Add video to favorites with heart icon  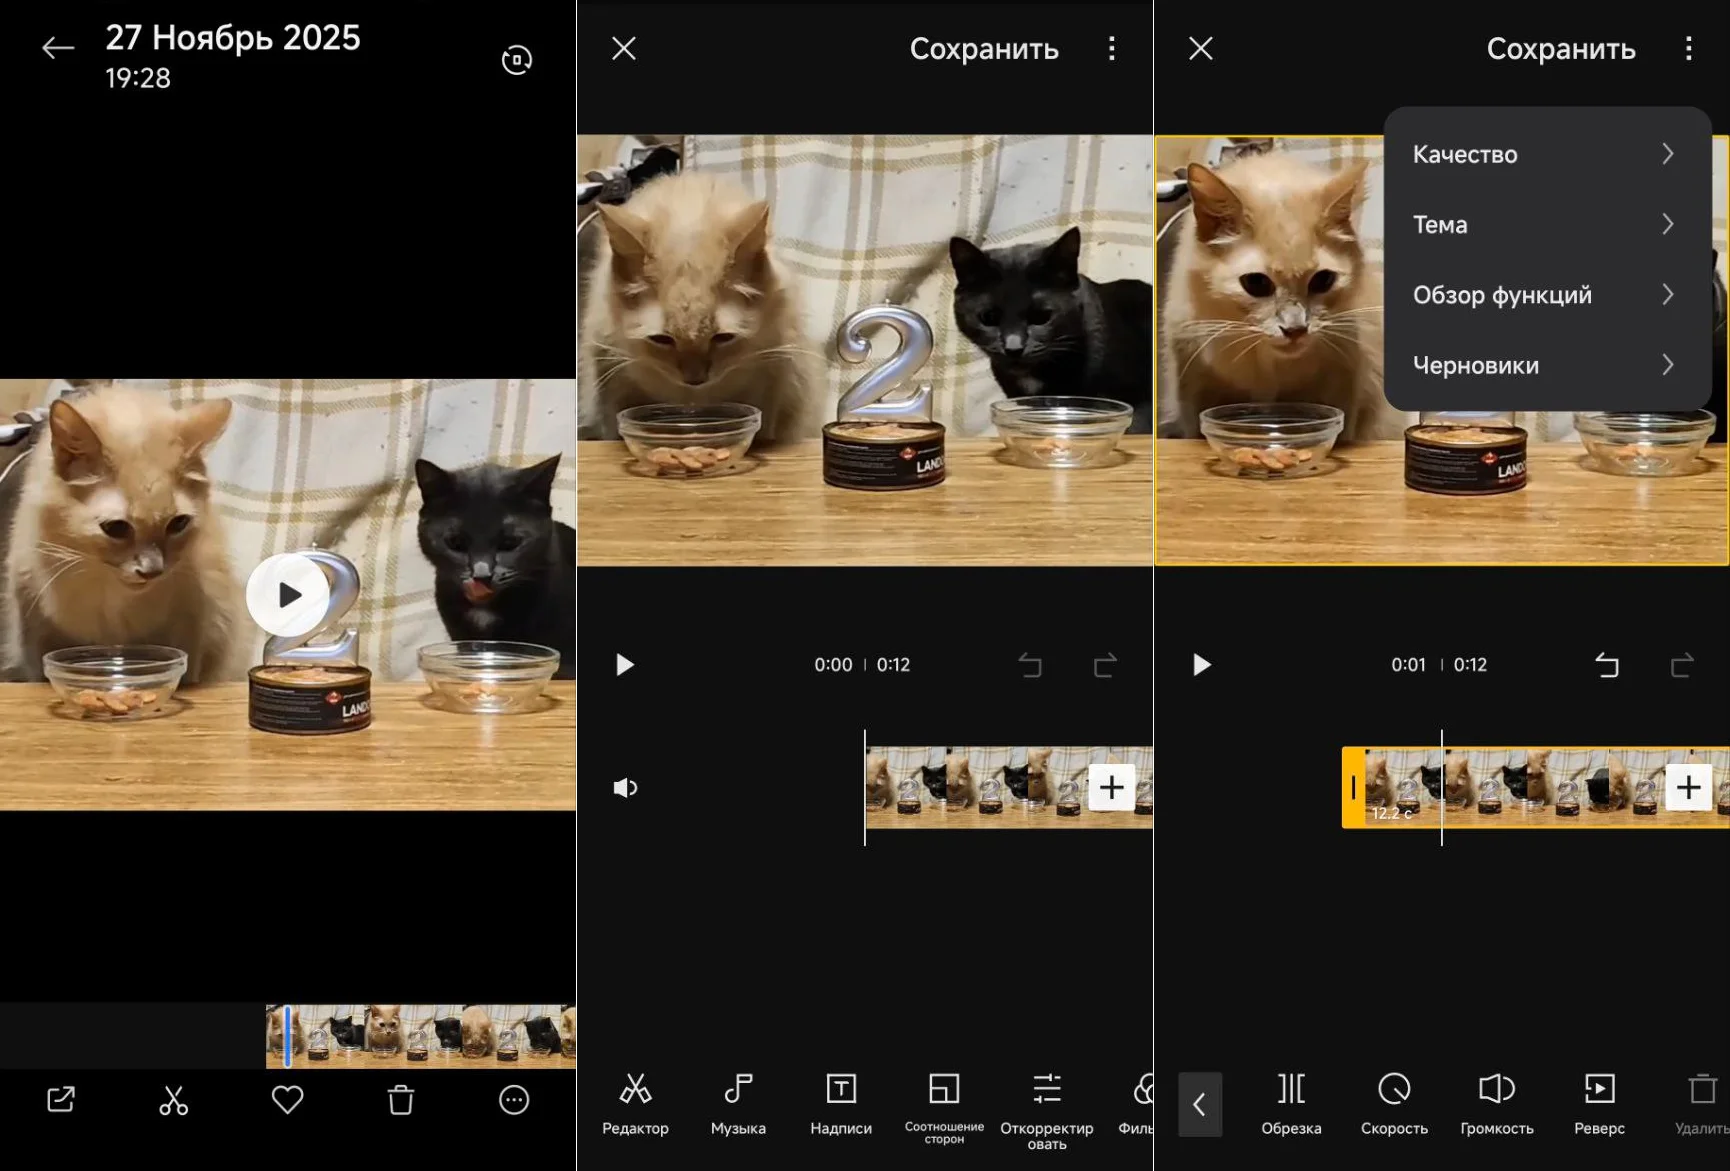(x=287, y=1100)
